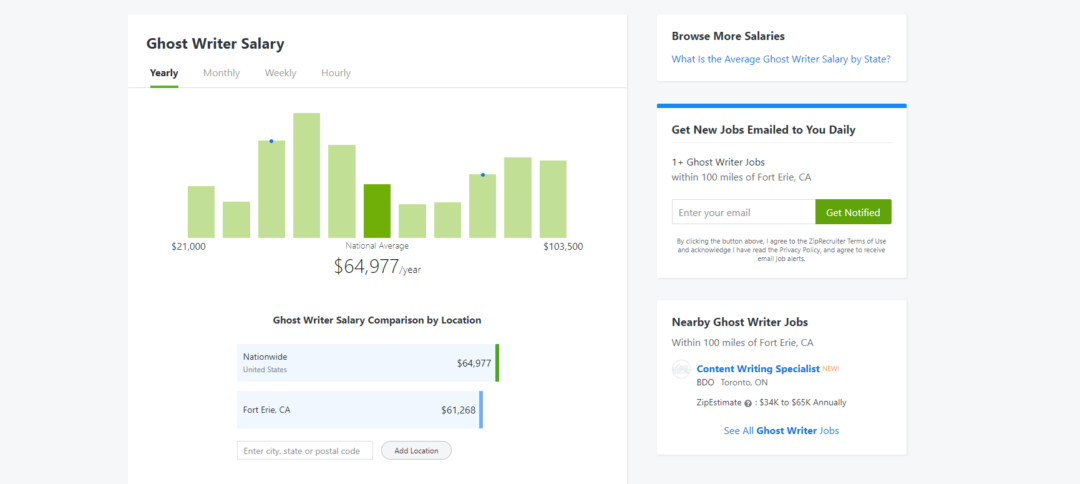
Task: Click the dark green National Average bar
Action: [377, 211]
